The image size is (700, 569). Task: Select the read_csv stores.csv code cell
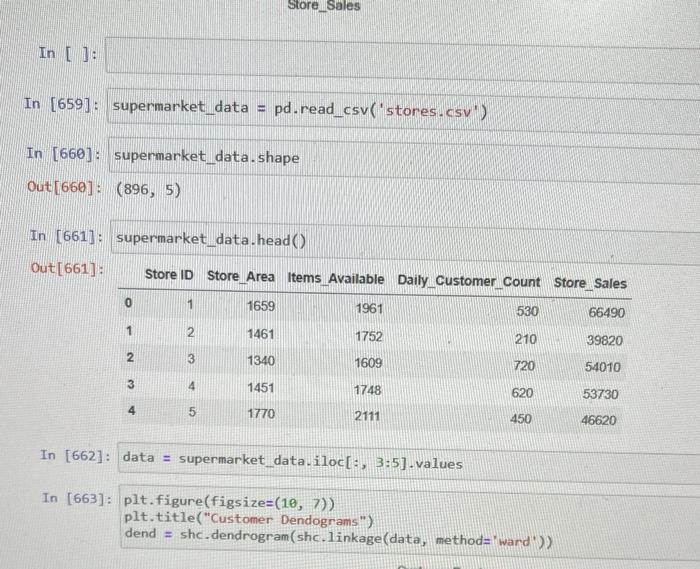[x=404, y=112]
